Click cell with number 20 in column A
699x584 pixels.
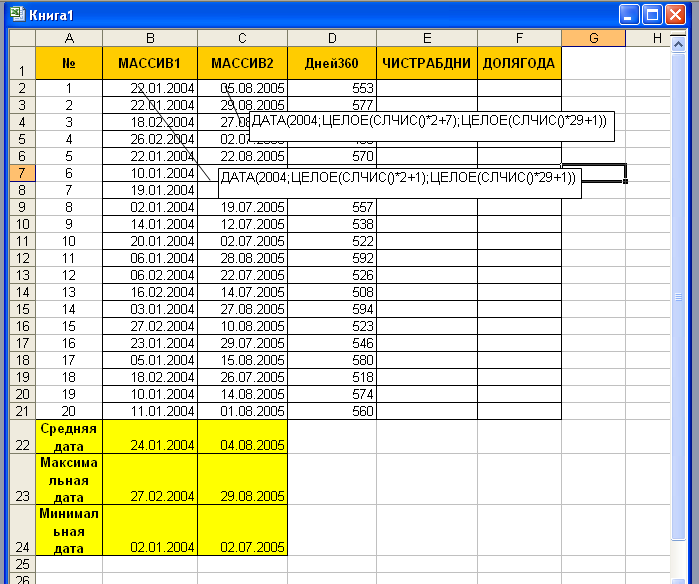click(x=69, y=411)
